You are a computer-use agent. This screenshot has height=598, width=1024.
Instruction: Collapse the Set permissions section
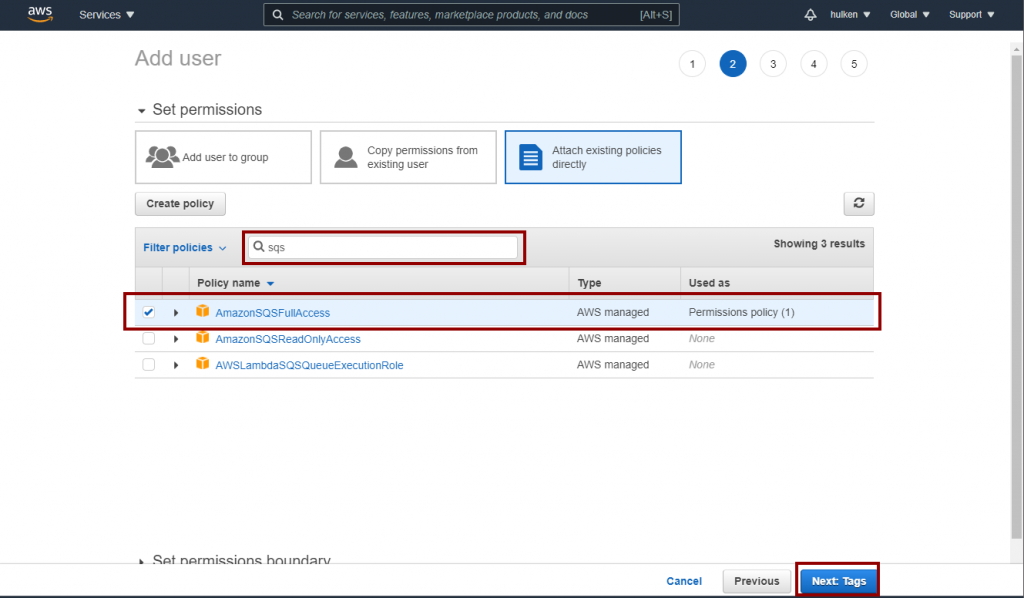(x=141, y=110)
